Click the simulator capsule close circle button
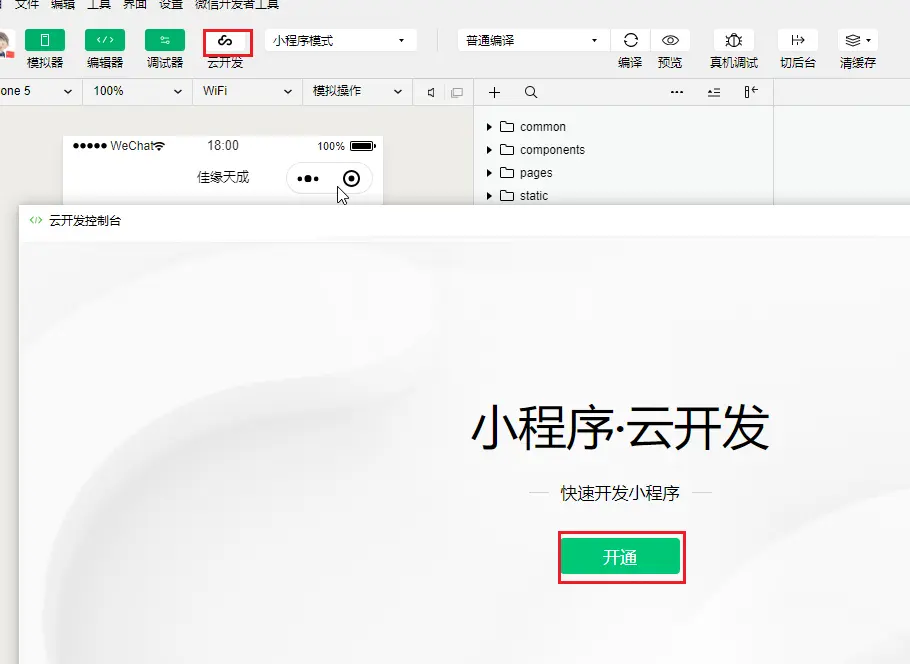This screenshot has width=910, height=664. 351,178
